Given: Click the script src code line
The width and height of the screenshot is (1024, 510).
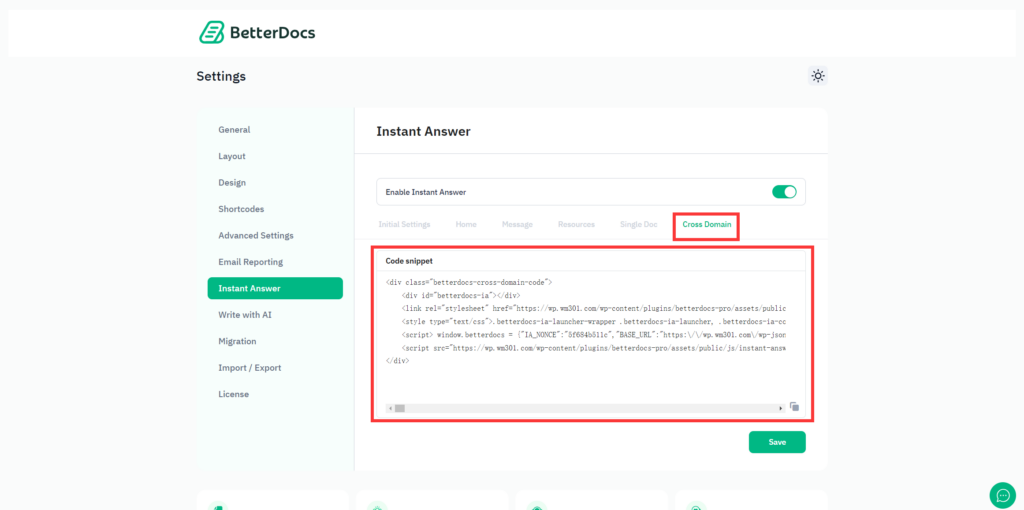Looking at the screenshot, I should 593,347.
